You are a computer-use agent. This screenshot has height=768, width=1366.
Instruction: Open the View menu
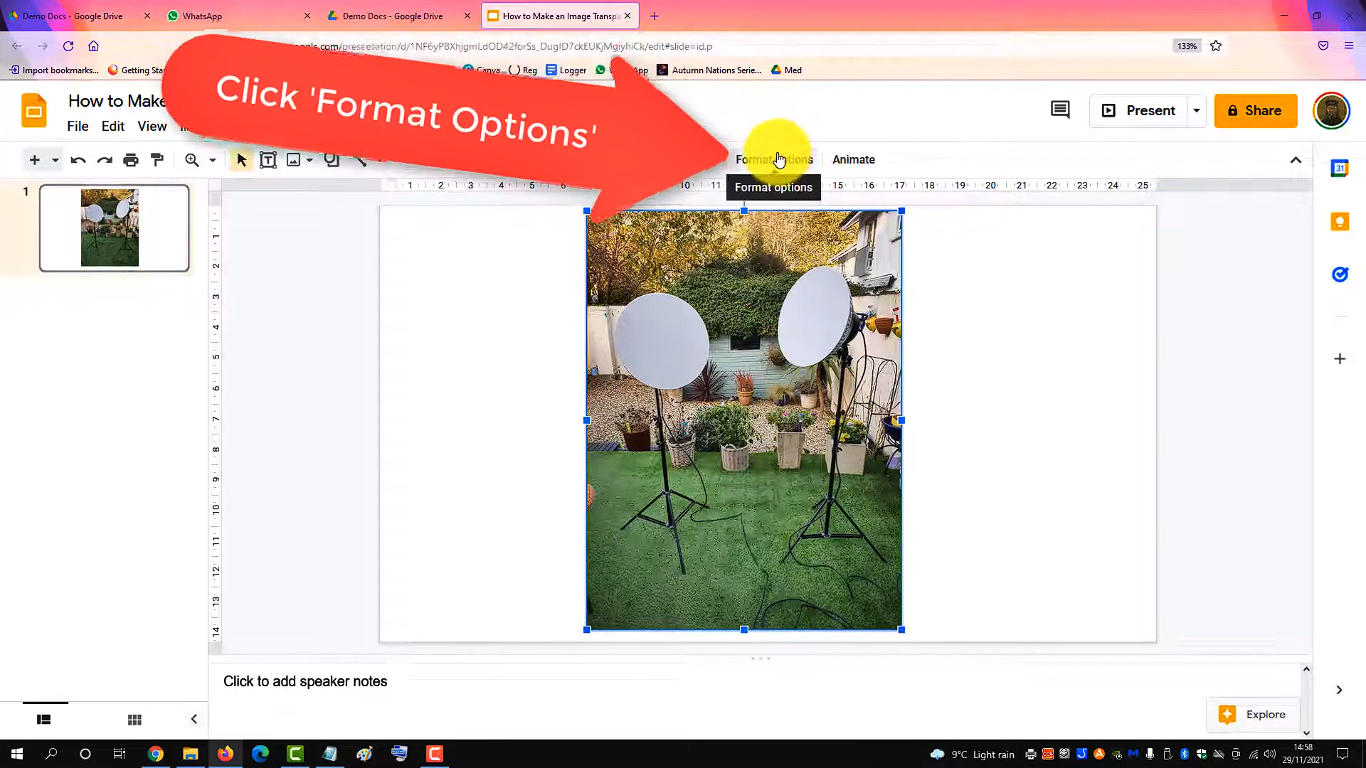coord(152,126)
